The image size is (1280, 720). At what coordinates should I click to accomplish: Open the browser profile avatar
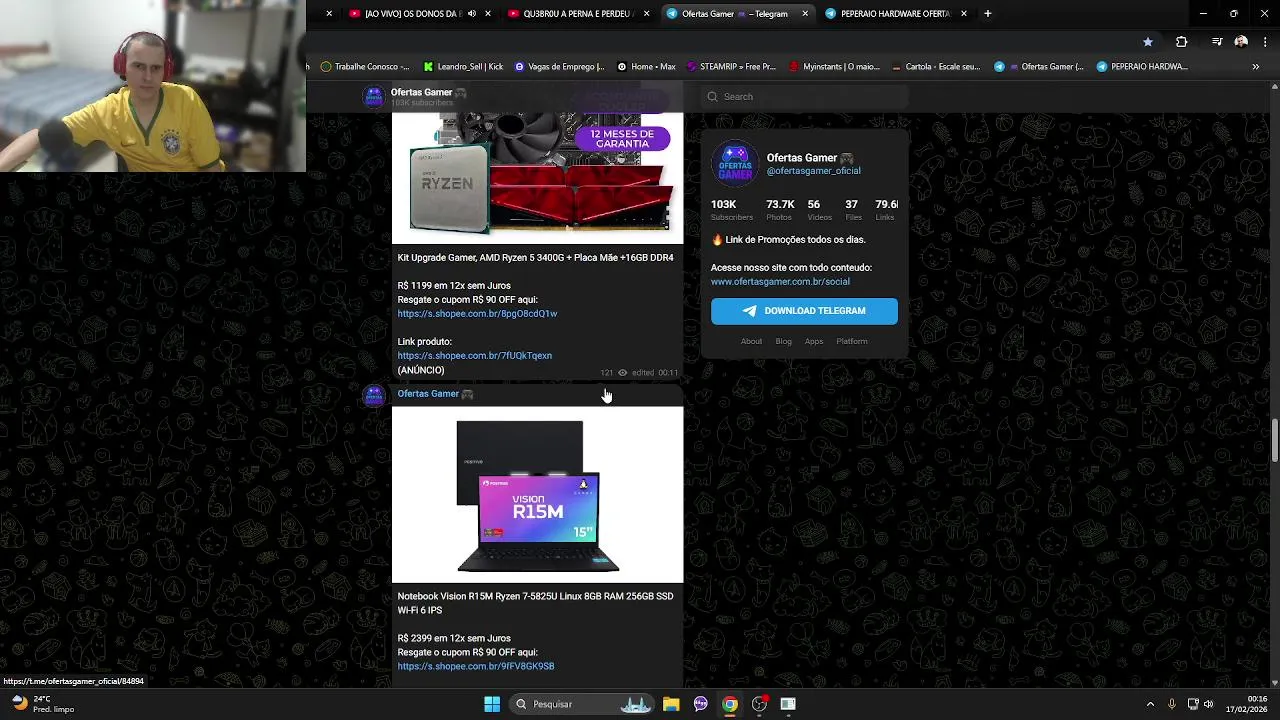[1241, 42]
